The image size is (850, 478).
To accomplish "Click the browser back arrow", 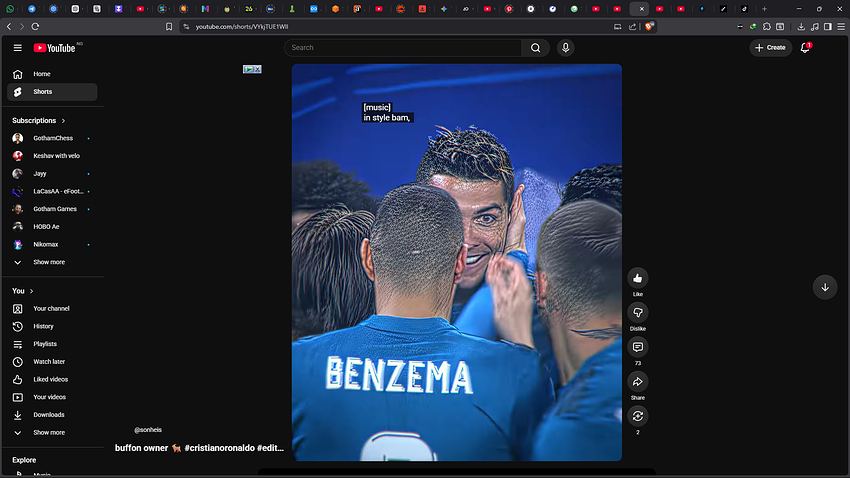I will tap(9, 27).
